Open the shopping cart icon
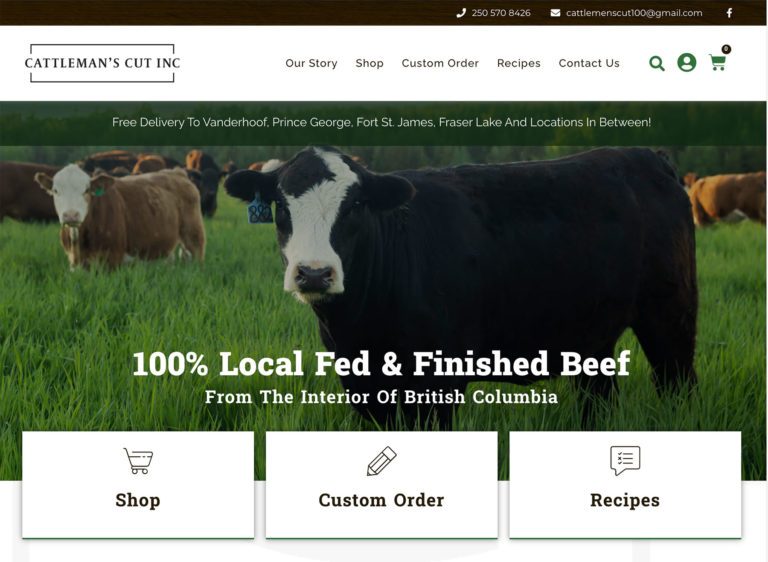This screenshot has height=562, width=768. click(718, 62)
